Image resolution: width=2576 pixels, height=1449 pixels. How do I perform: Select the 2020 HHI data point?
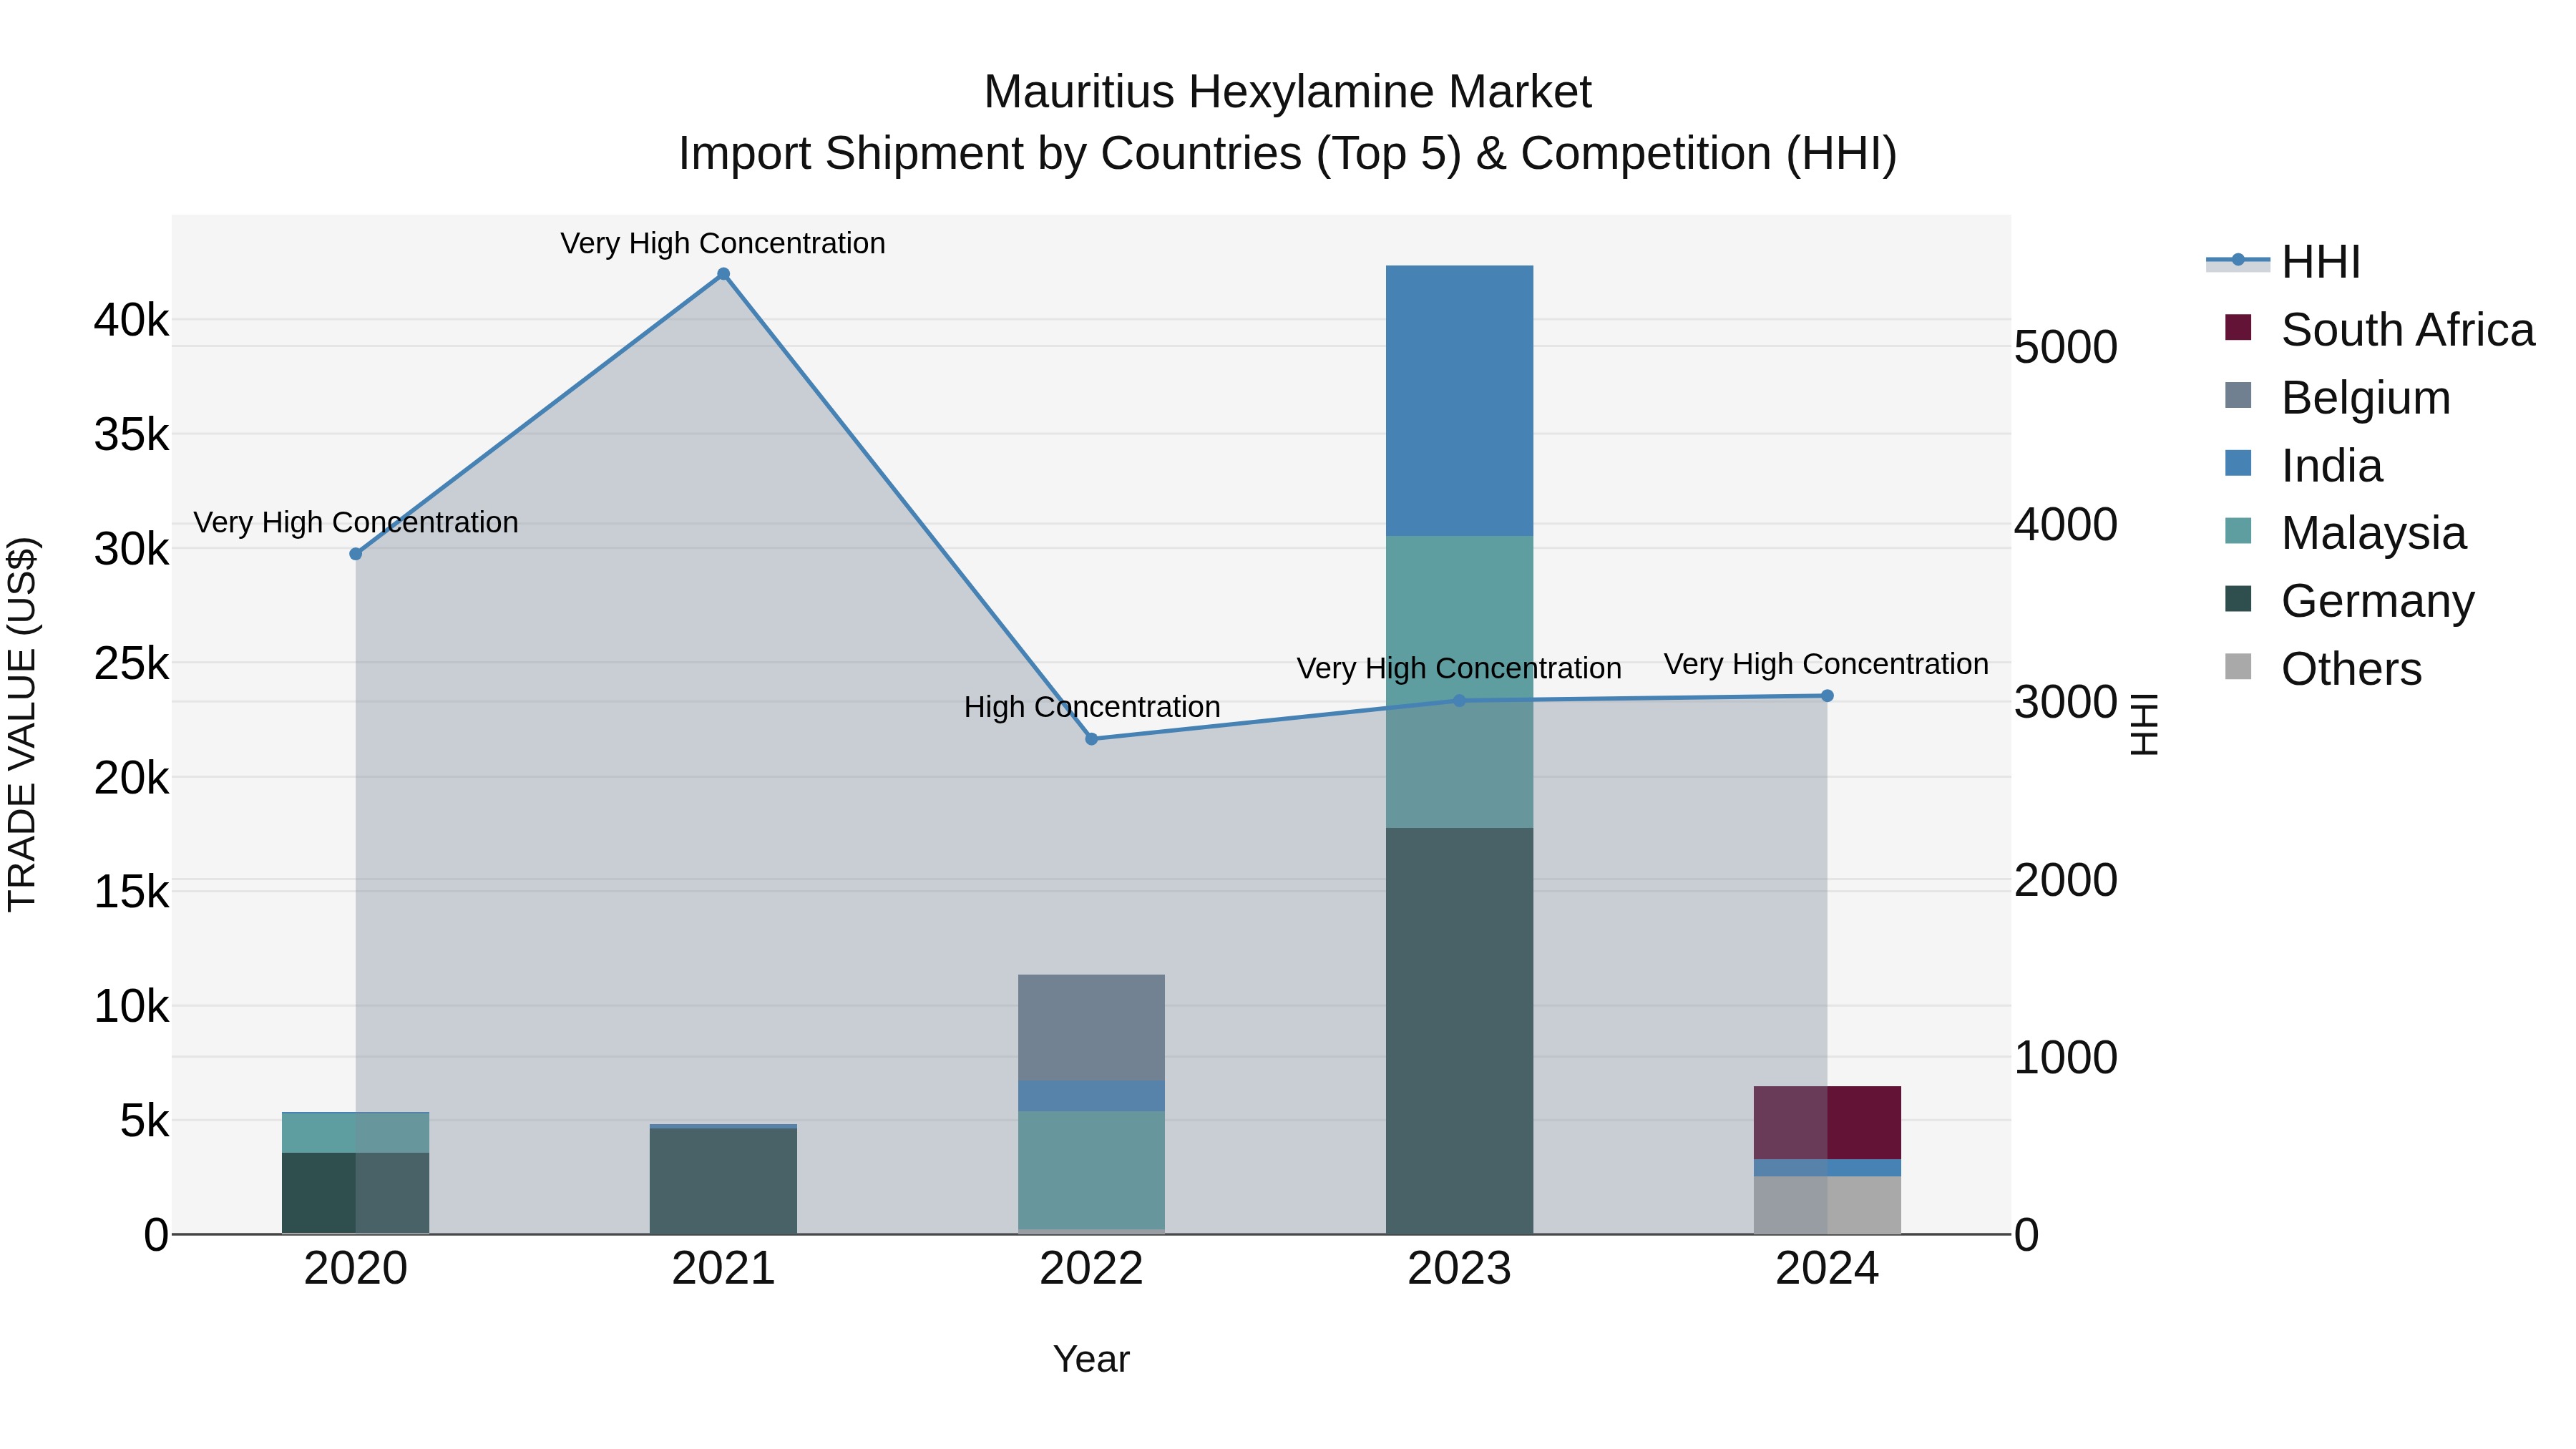356,554
